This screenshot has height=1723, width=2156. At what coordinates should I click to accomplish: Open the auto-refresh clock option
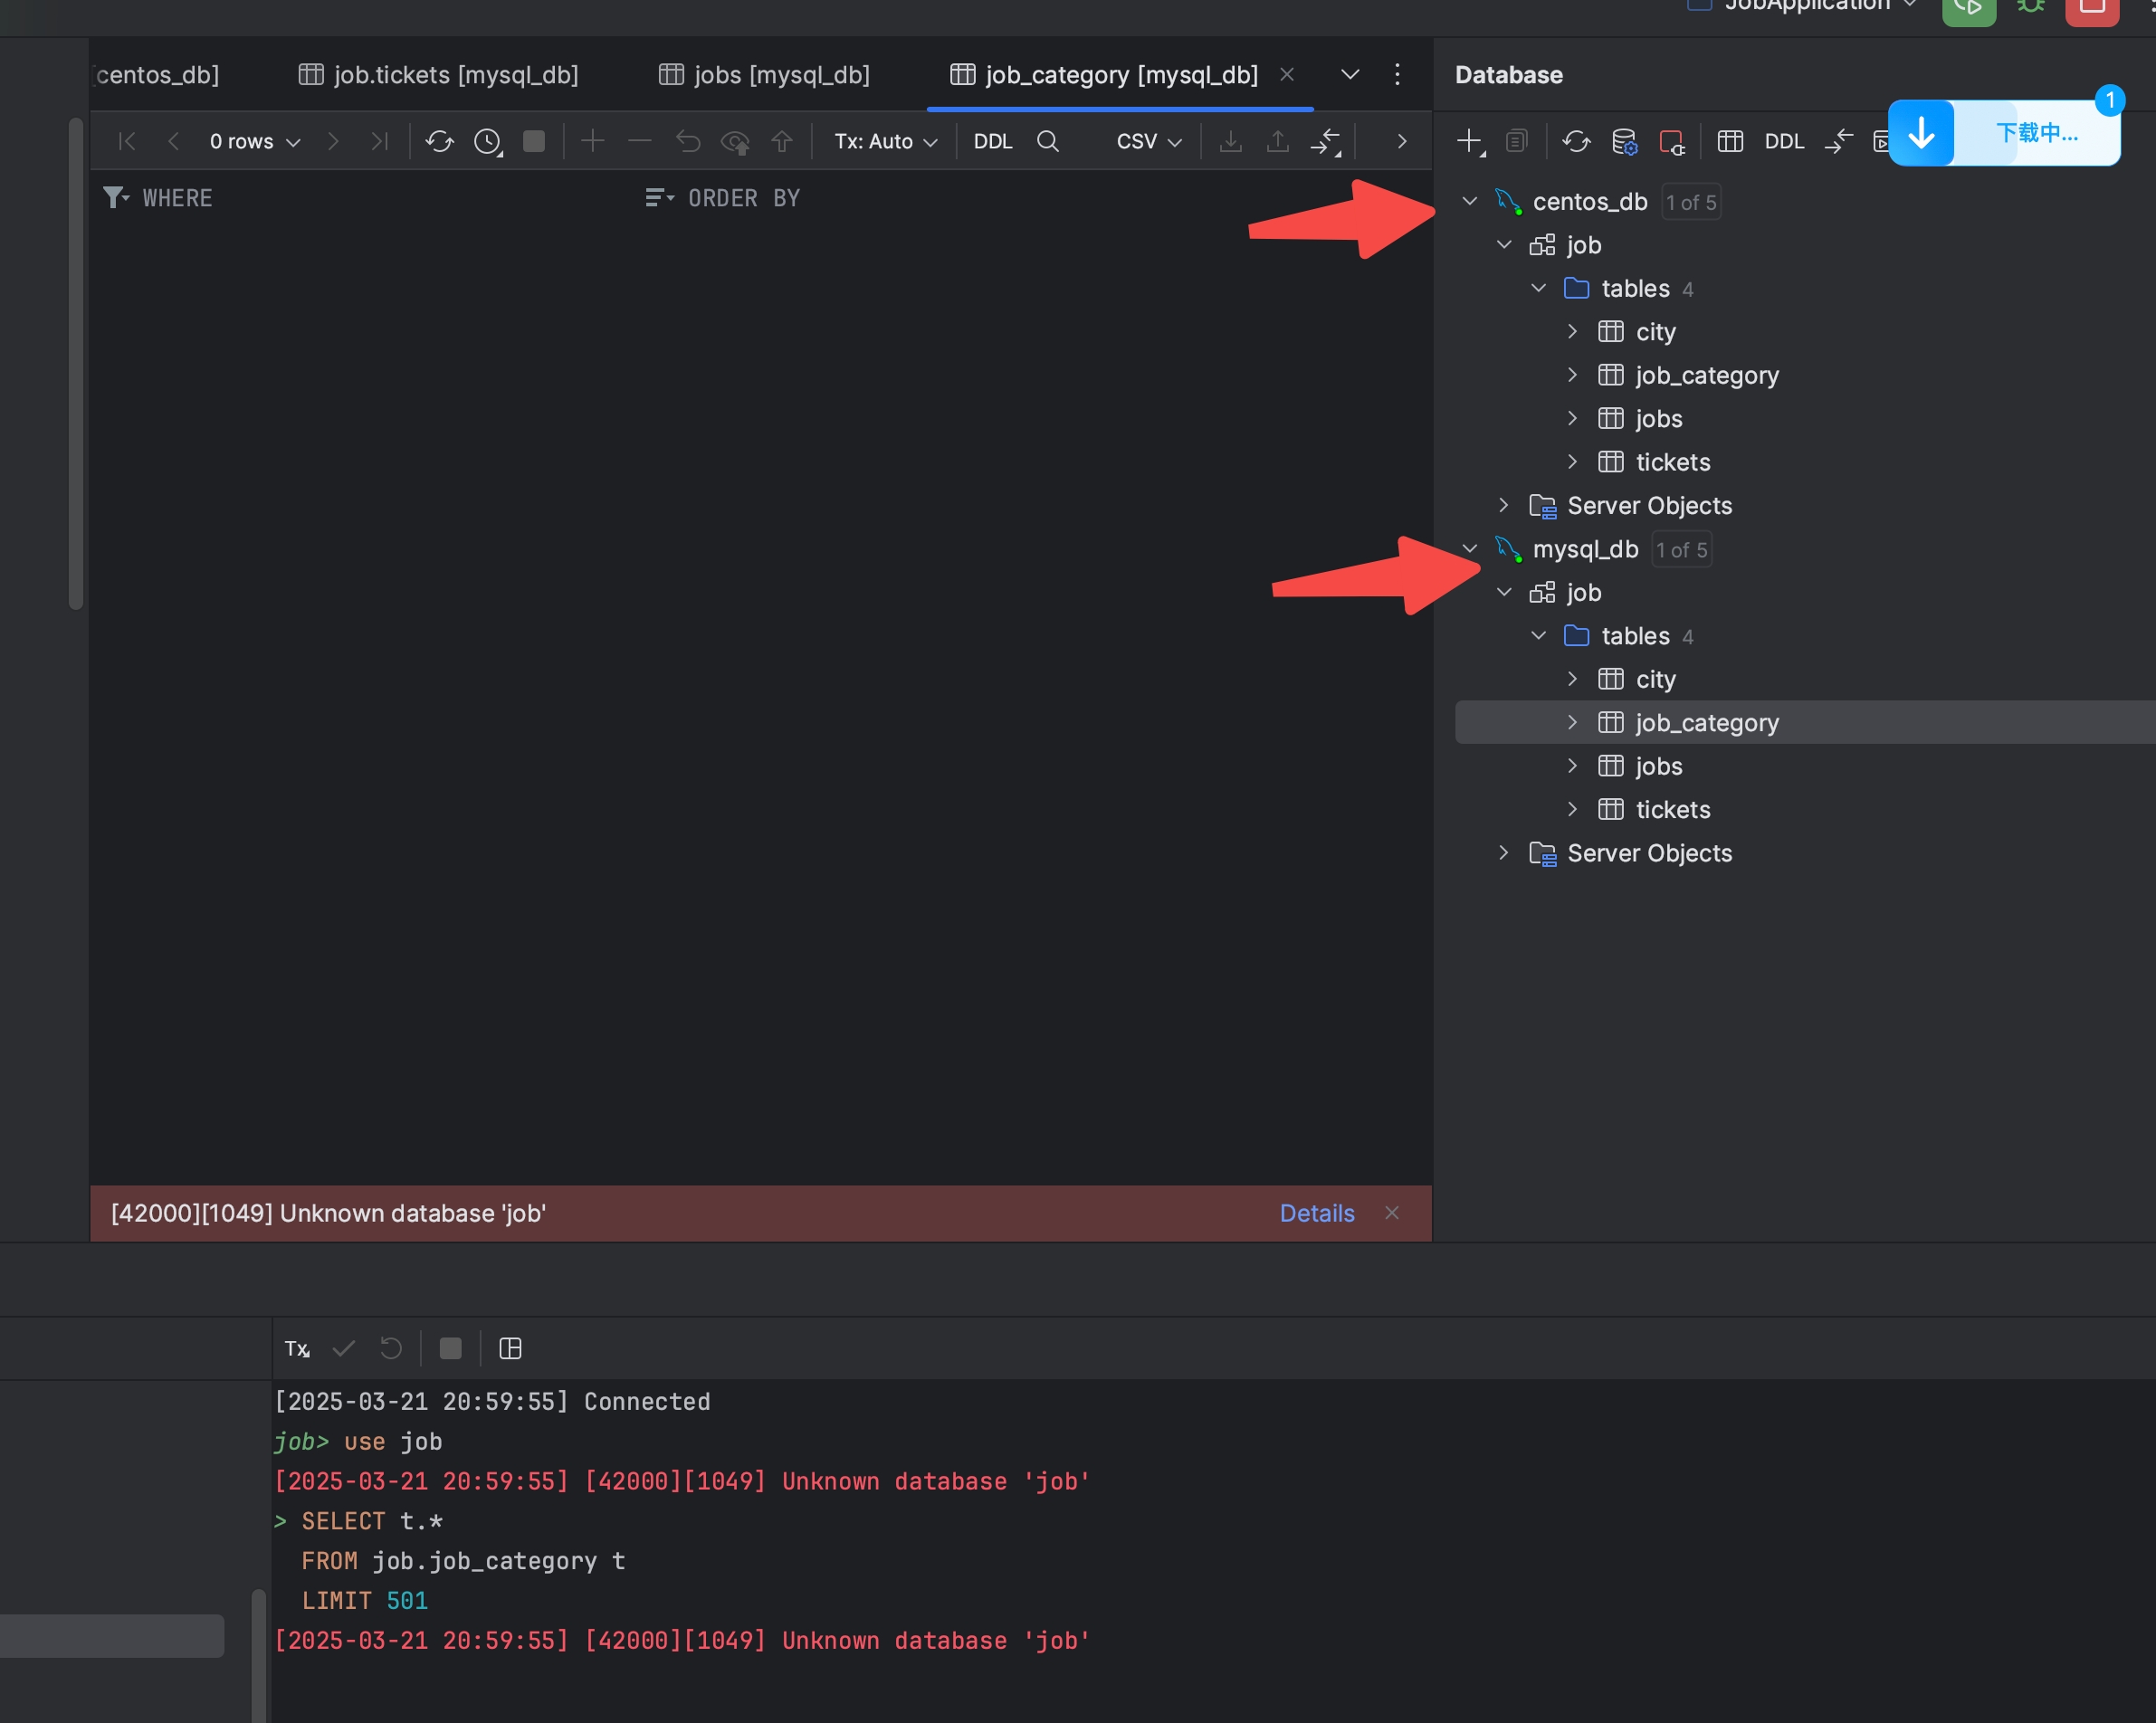(x=488, y=141)
